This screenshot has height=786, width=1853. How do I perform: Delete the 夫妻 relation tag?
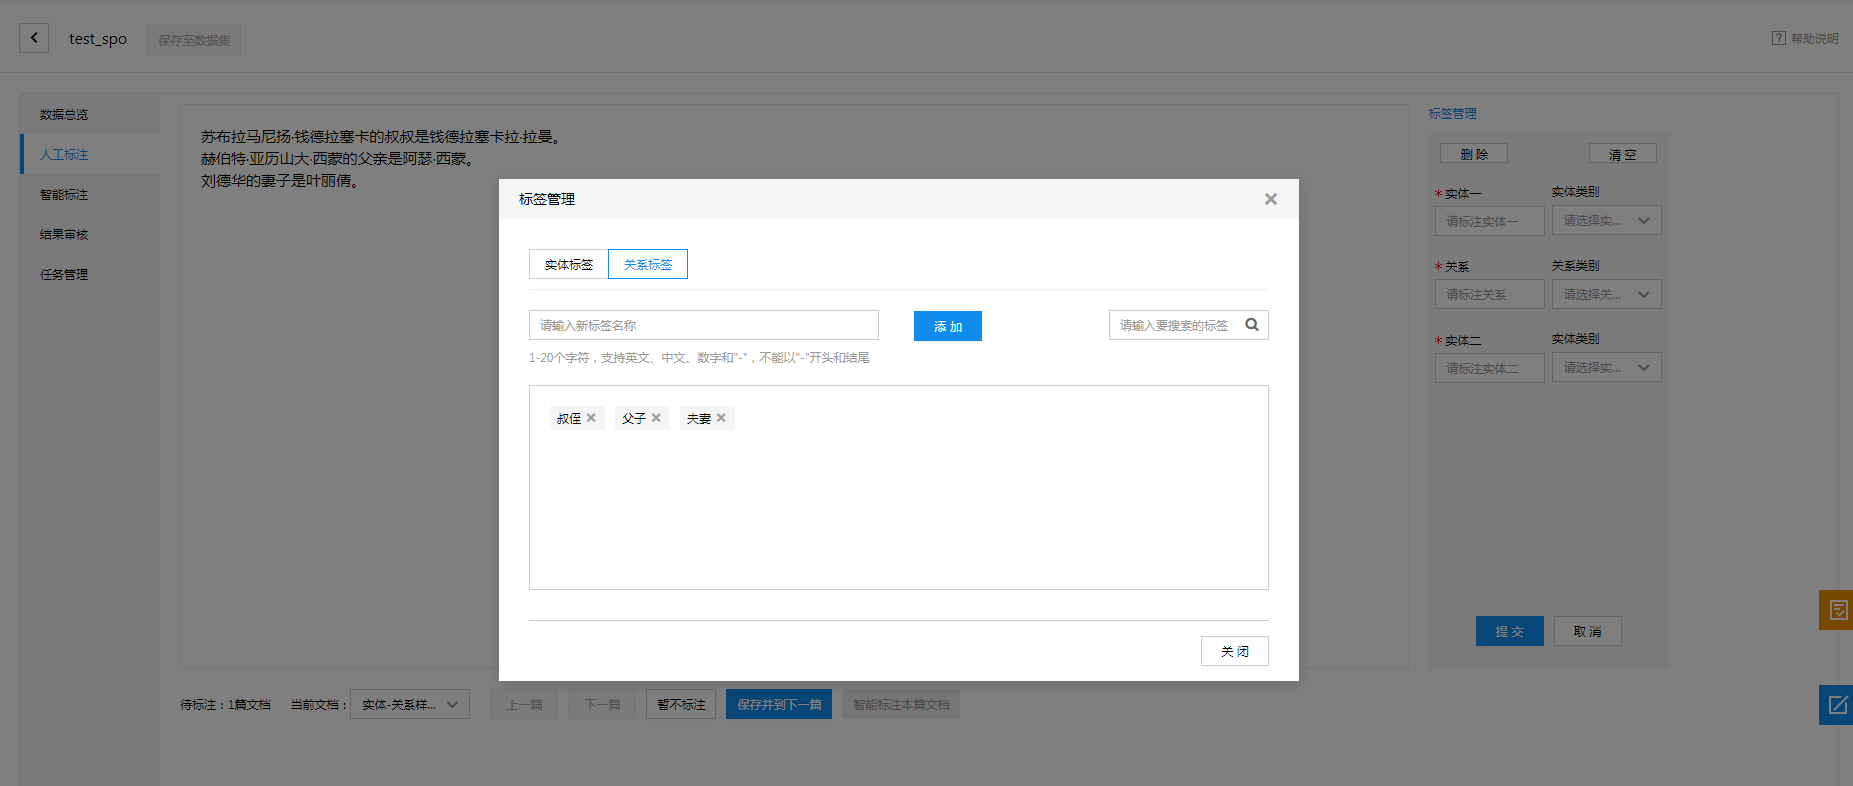pyautogui.click(x=721, y=418)
